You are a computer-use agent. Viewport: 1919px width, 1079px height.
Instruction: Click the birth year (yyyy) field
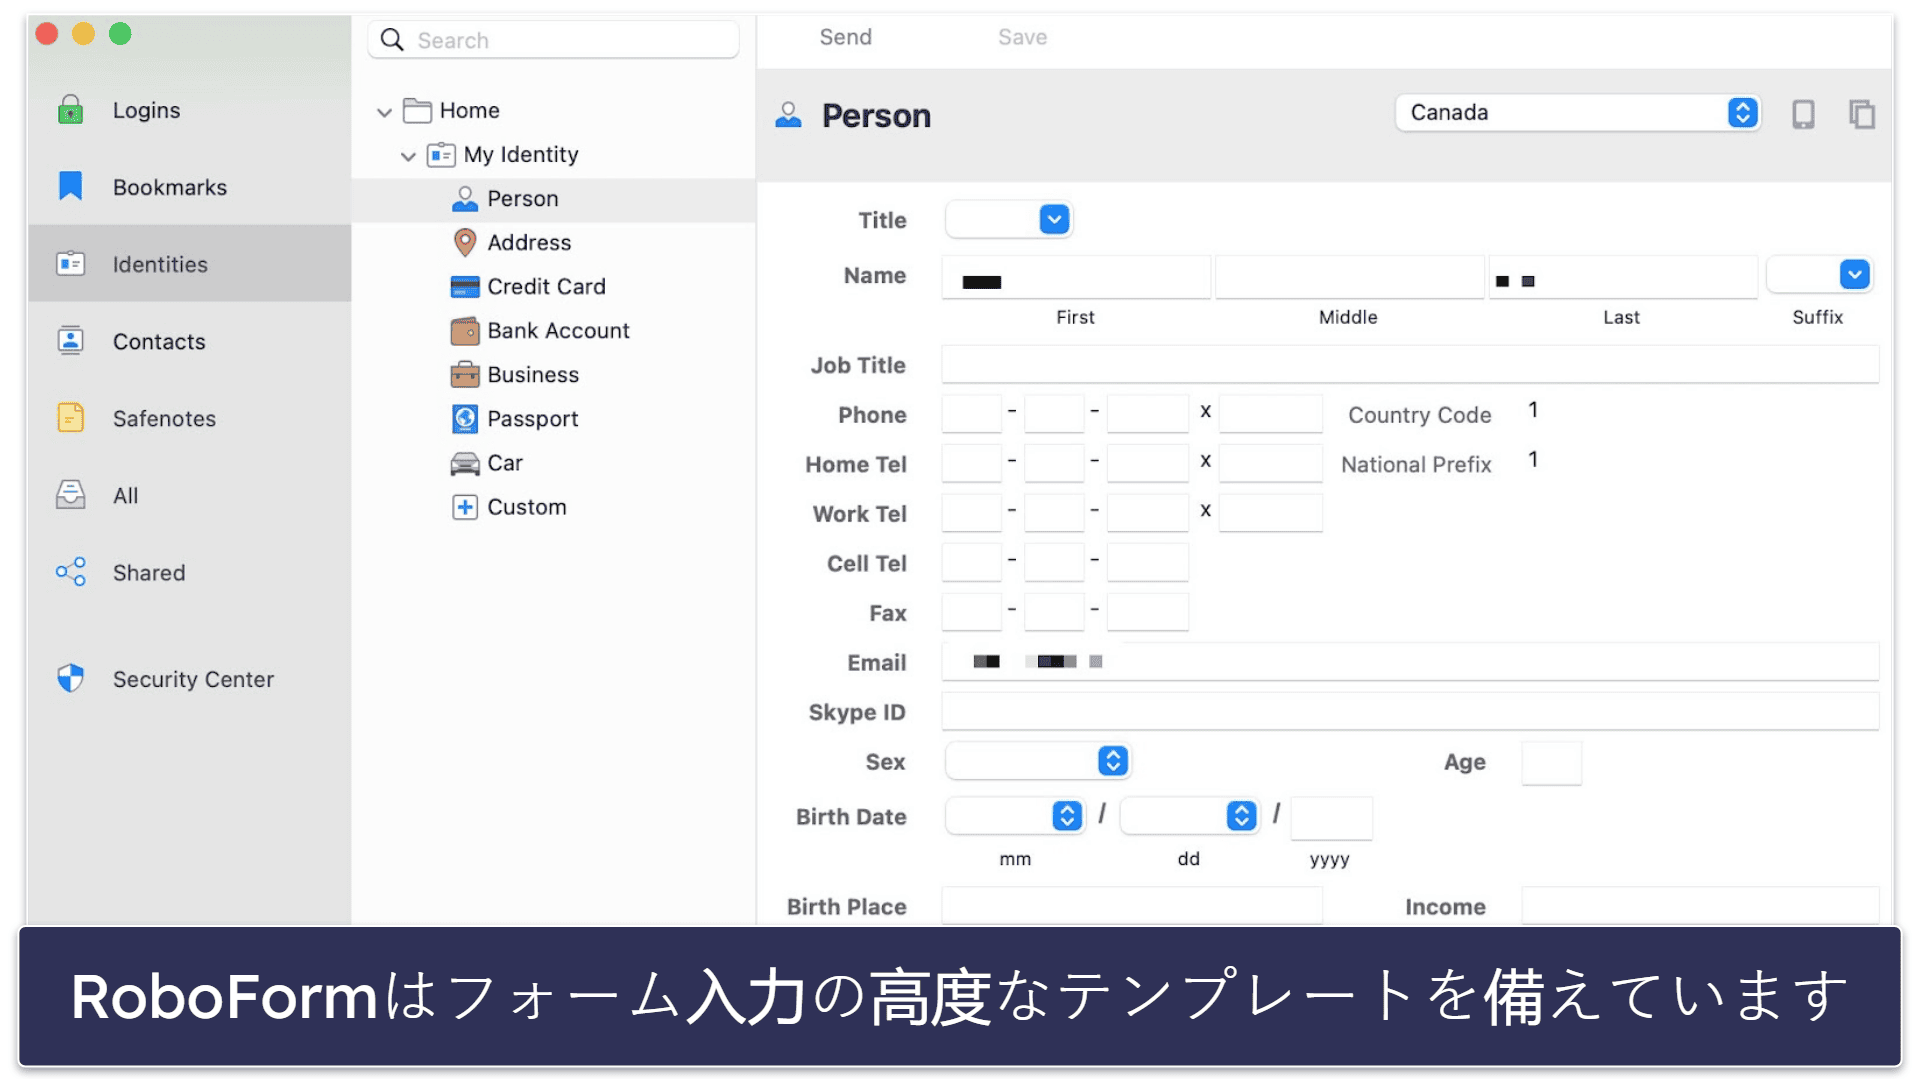[1331, 817]
